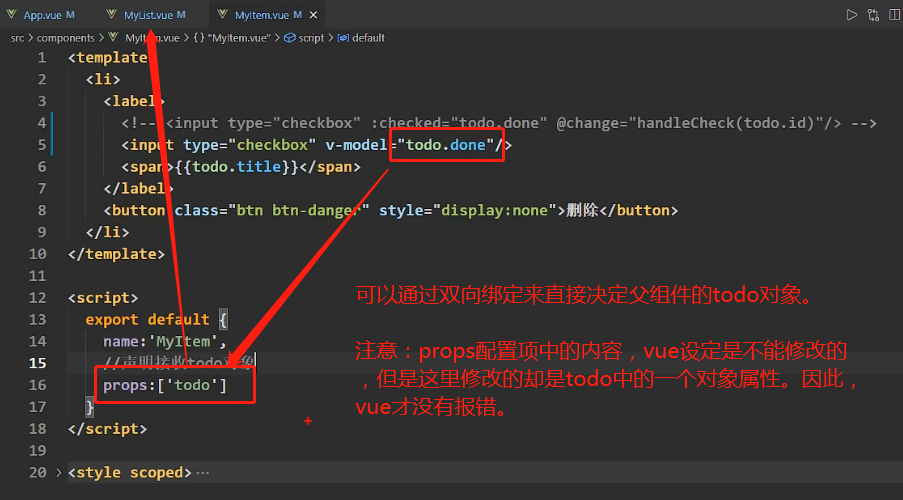Open the components breadcrumb segment
Screen dimensions: 903x500
click(65, 38)
